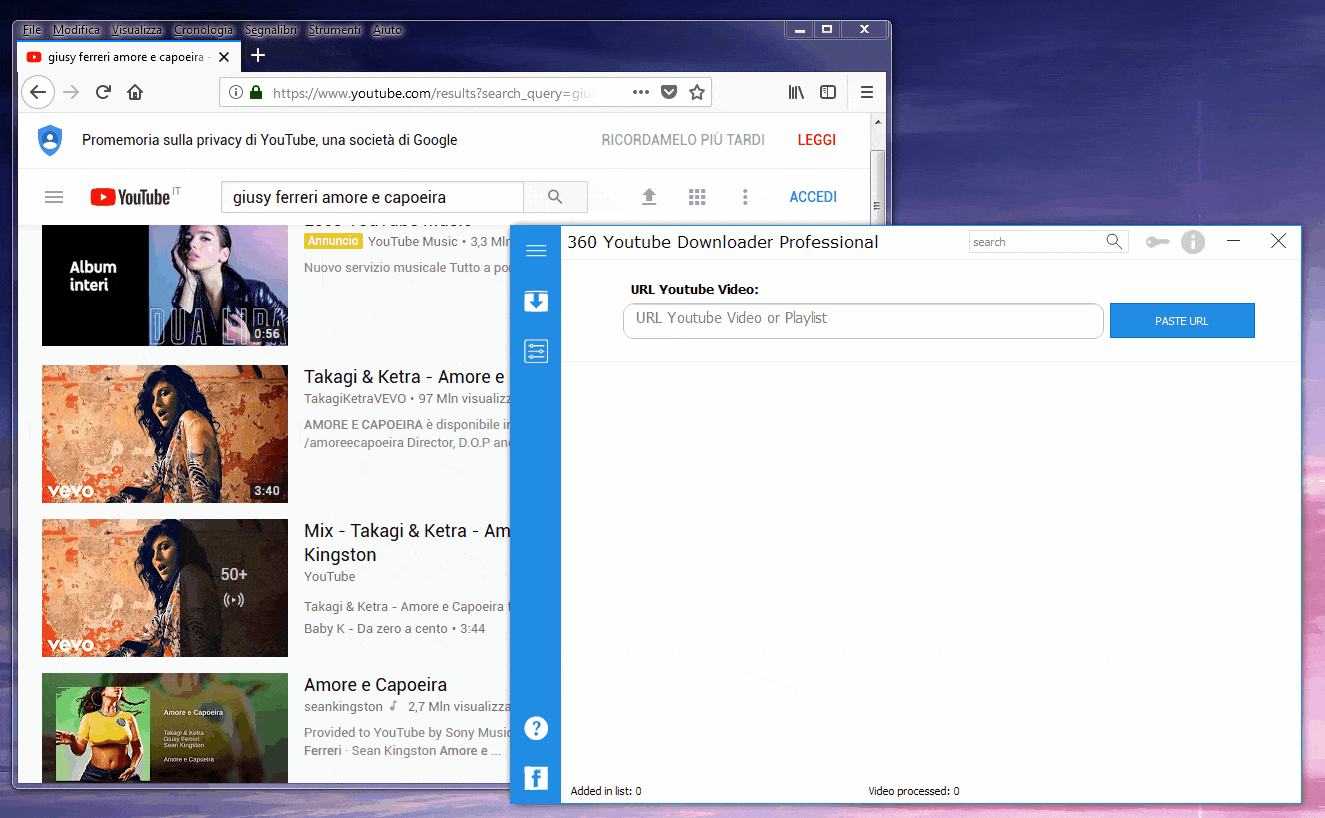Reload the YouTube page in Firefox
The height and width of the screenshot is (818, 1325).
103,92
